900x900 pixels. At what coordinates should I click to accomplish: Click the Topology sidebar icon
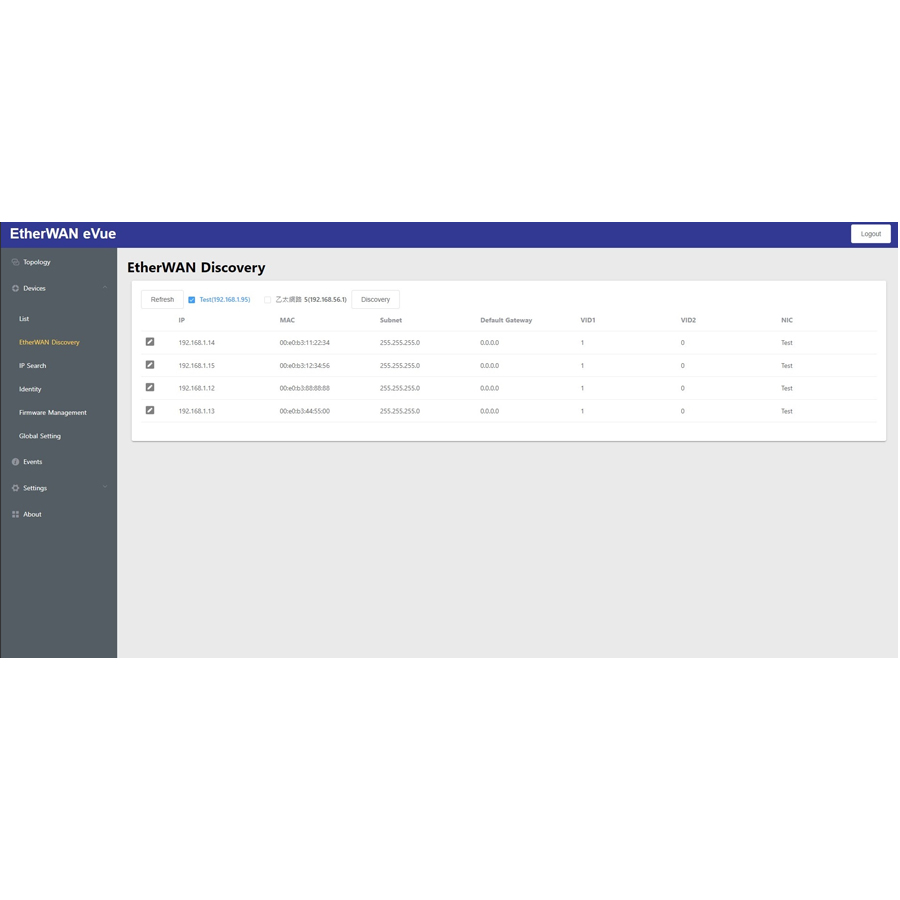point(15,262)
